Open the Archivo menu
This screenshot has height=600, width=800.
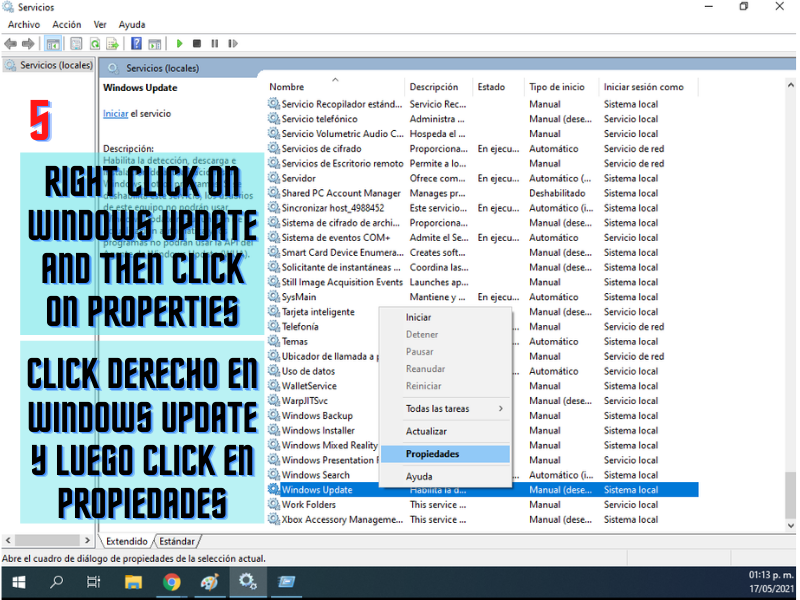pyautogui.click(x=23, y=24)
